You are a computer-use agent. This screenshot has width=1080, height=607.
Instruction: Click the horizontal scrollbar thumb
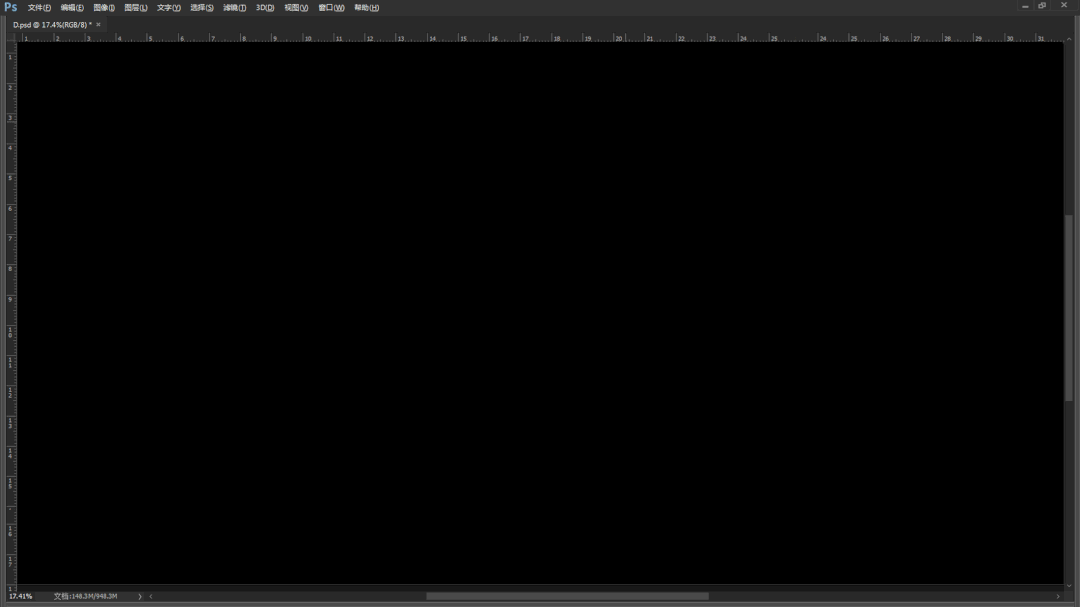coord(567,596)
